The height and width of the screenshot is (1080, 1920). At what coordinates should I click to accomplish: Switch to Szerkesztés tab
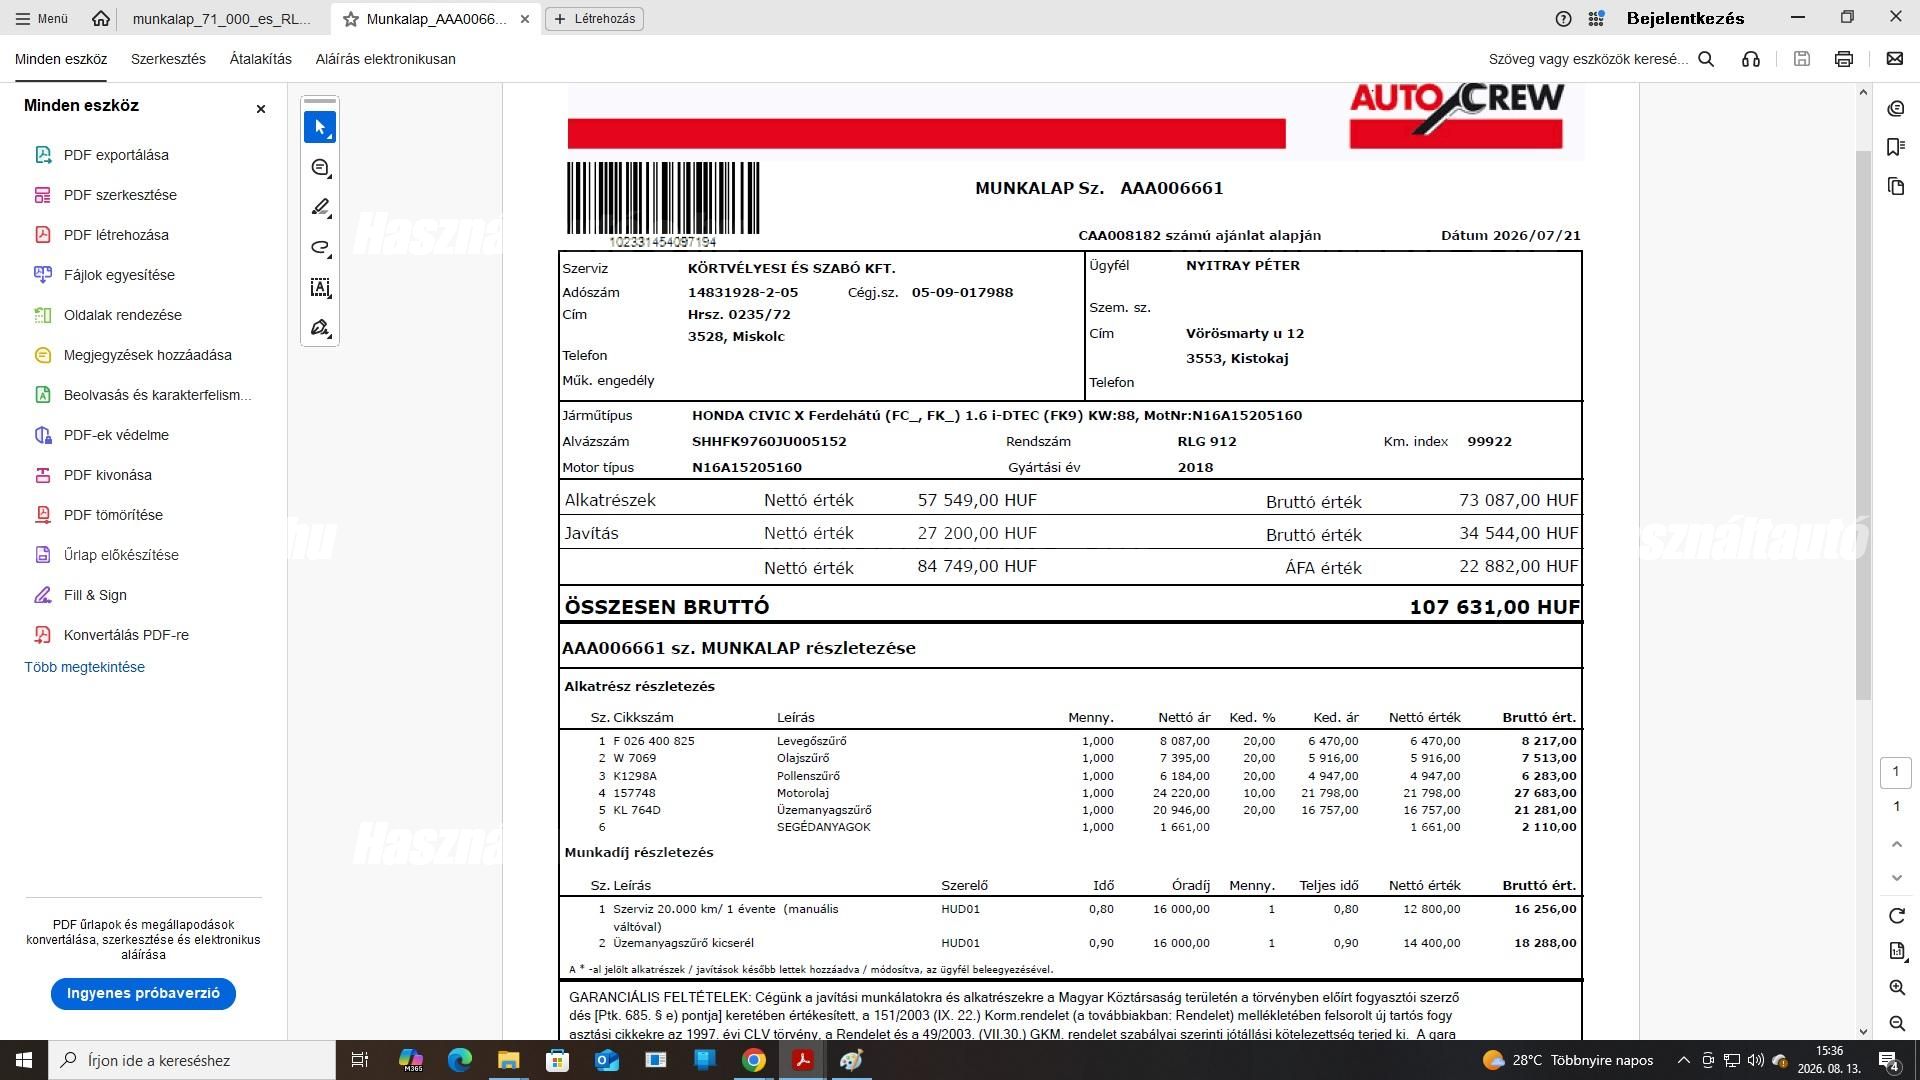click(x=168, y=59)
